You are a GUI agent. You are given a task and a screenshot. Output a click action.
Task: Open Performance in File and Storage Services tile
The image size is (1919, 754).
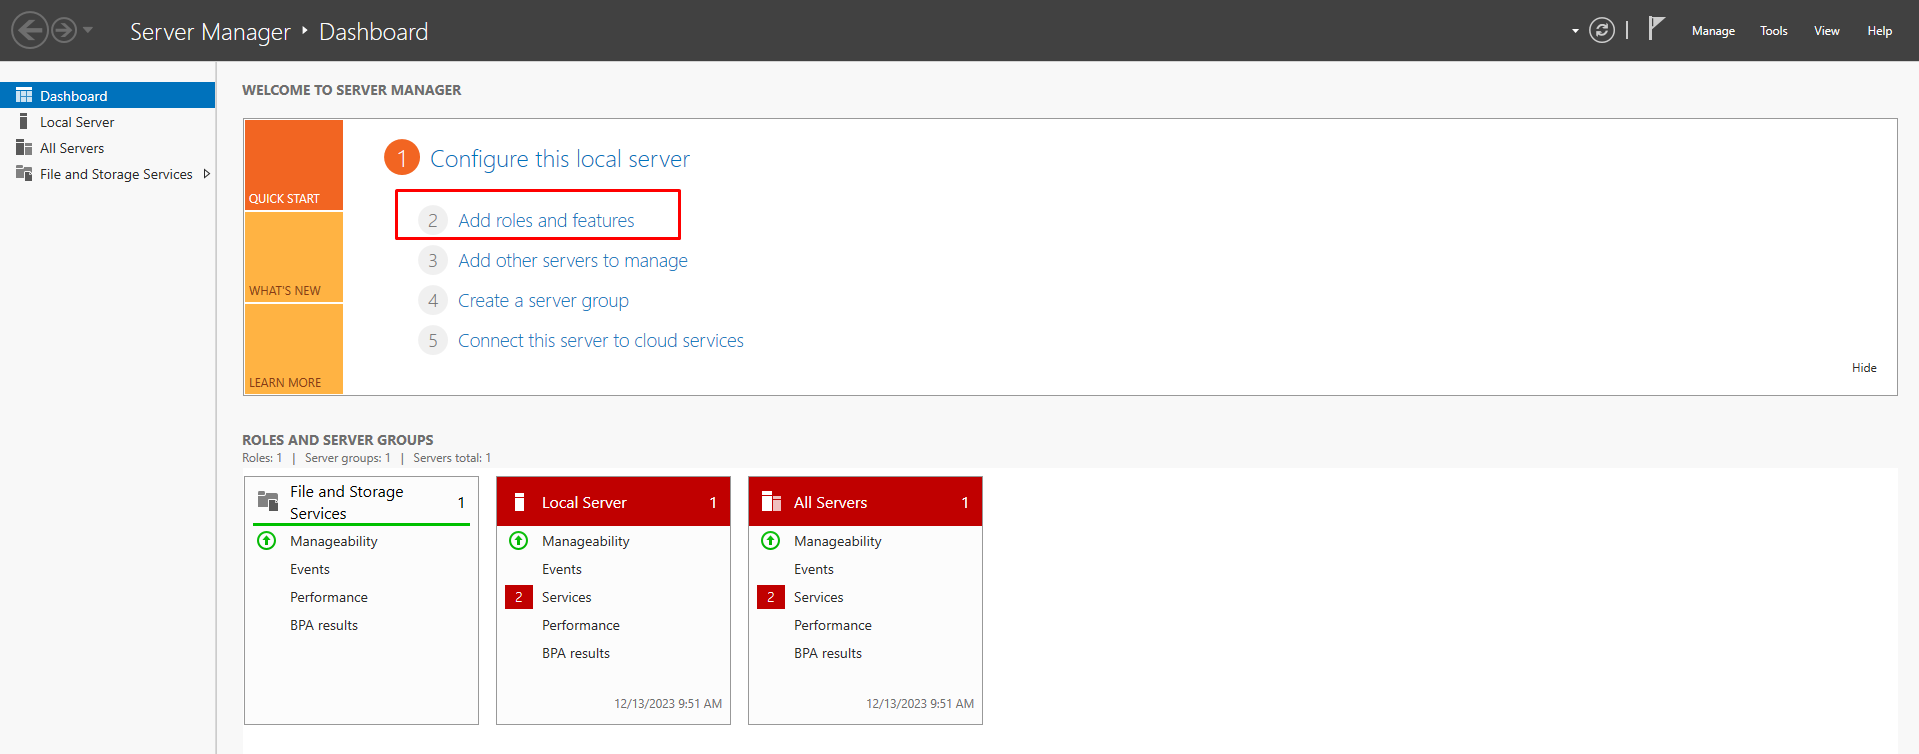point(329,597)
